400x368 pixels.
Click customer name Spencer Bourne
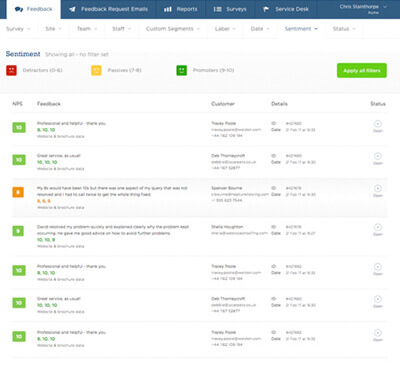pyautogui.click(x=227, y=188)
